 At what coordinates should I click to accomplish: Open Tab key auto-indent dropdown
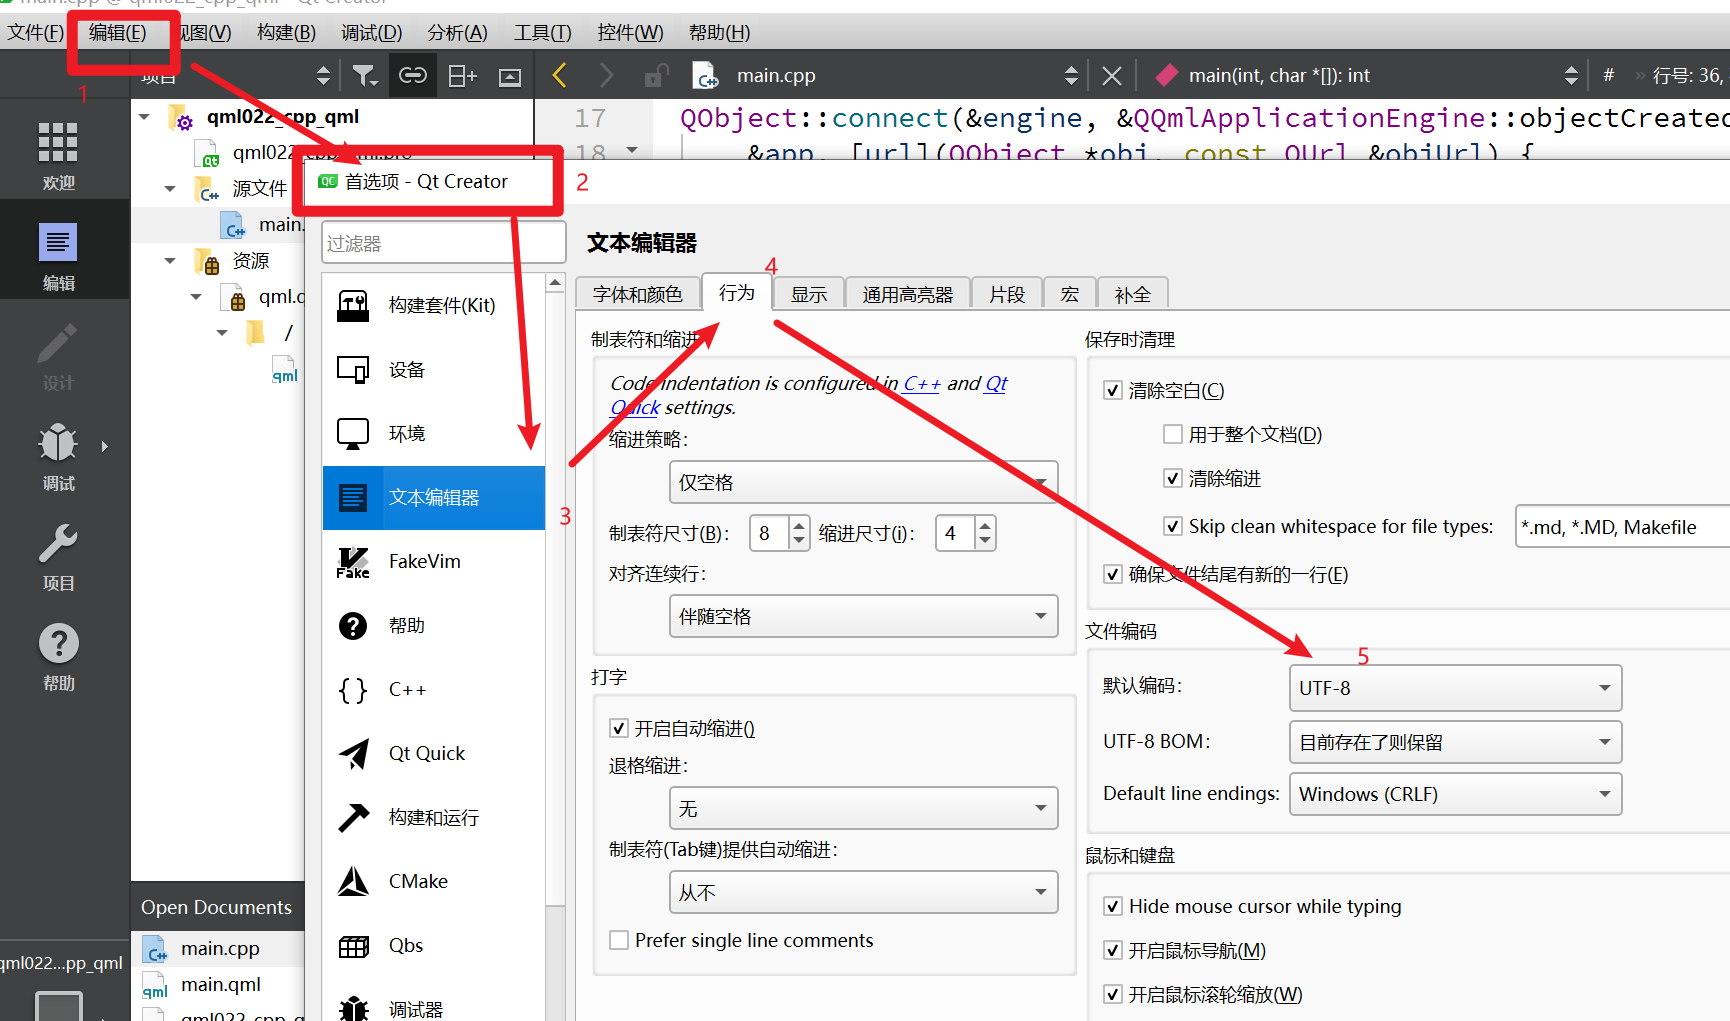tap(863, 892)
